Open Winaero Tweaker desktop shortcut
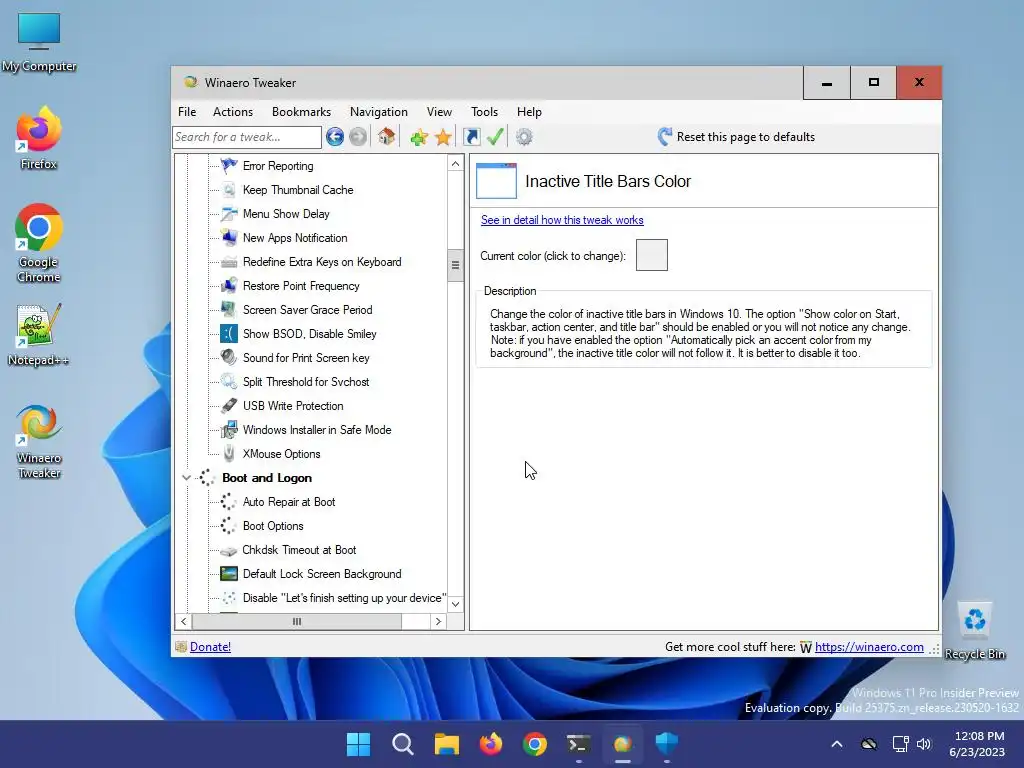The height and width of the screenshot is (768, 1024). (x=39, y=441)
